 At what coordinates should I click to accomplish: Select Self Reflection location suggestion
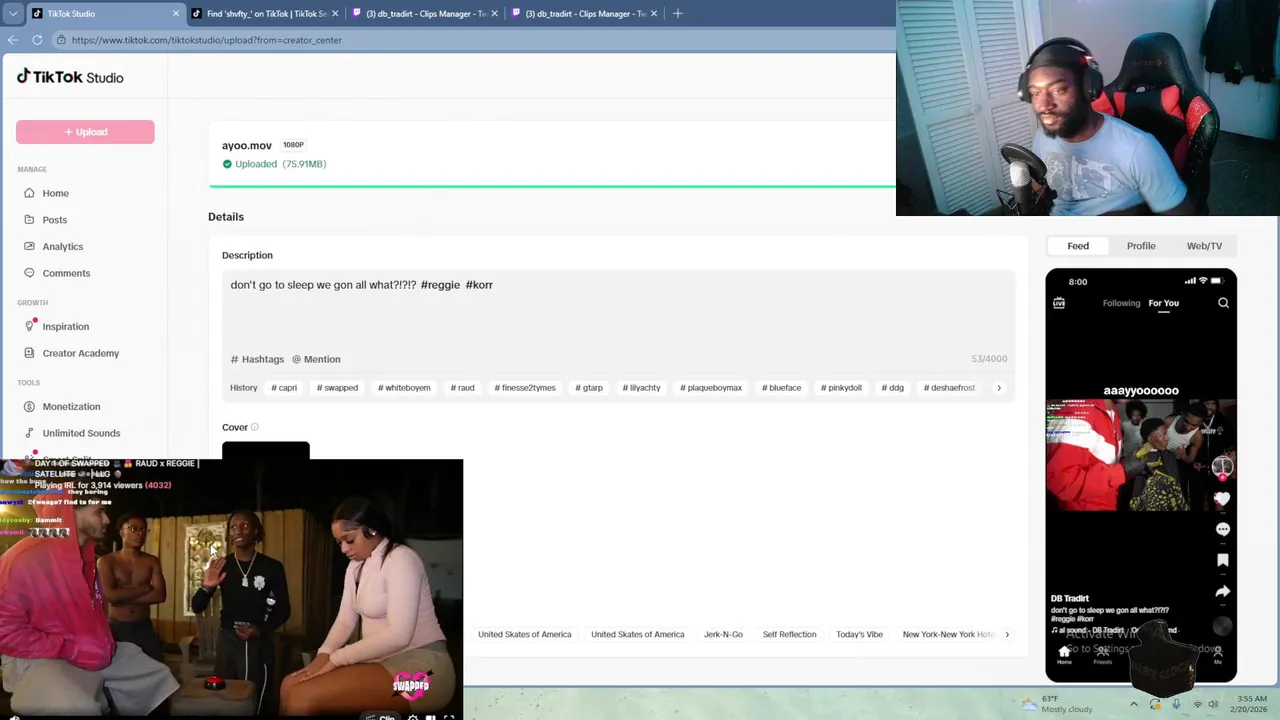pyautogui.click(x=789, y=634)
